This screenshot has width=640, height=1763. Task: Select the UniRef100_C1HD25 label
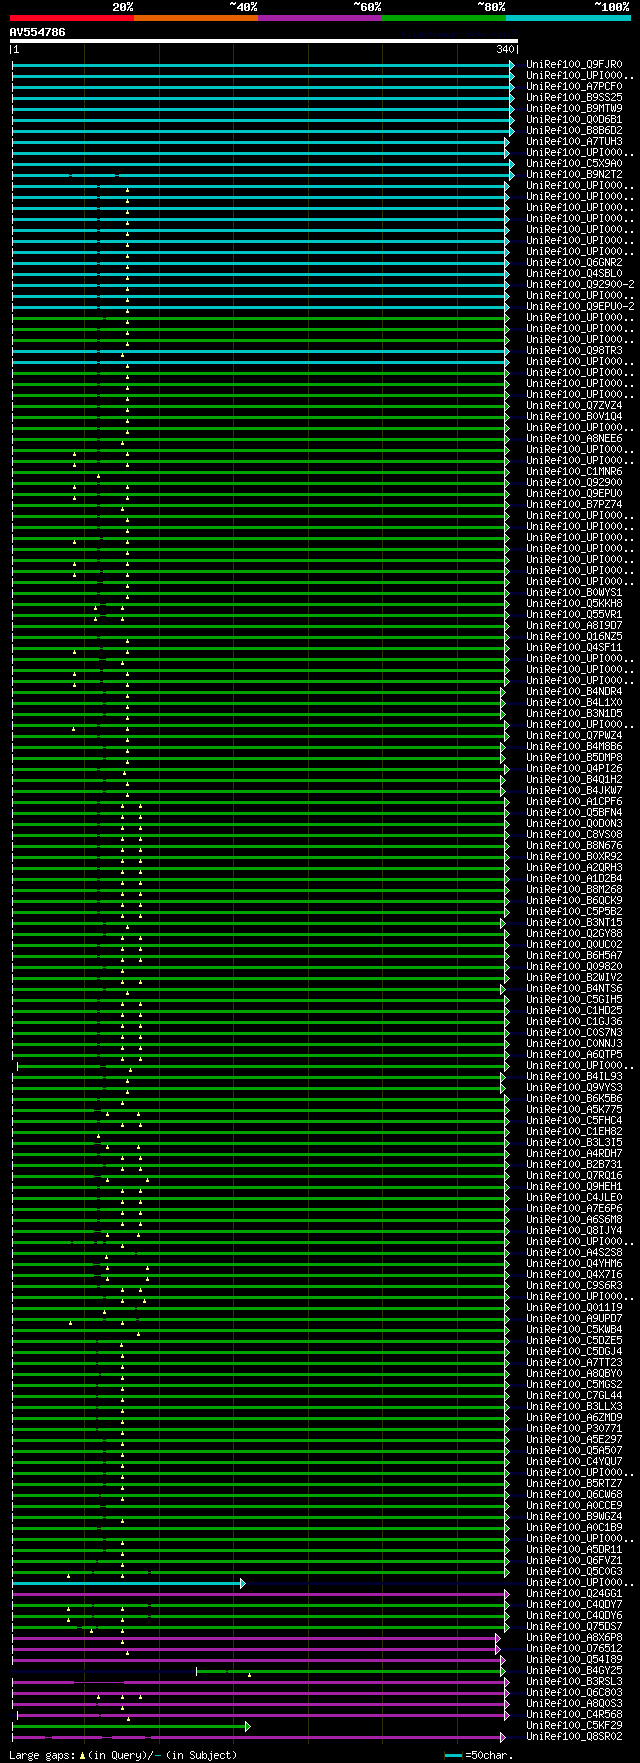pyautogui.click(x=574, y=1011)
